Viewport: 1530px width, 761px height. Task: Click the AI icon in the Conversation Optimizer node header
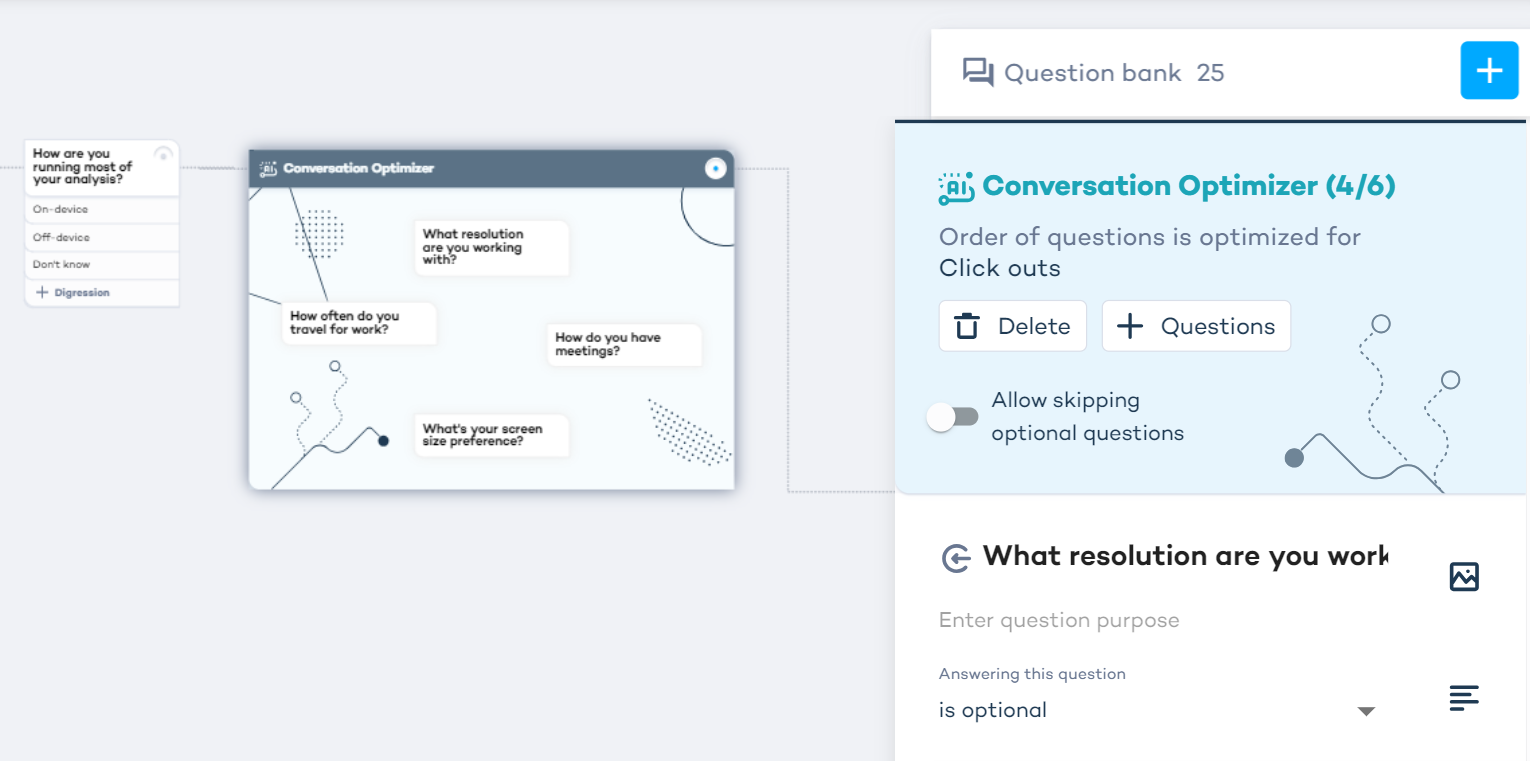click(267, 169)
